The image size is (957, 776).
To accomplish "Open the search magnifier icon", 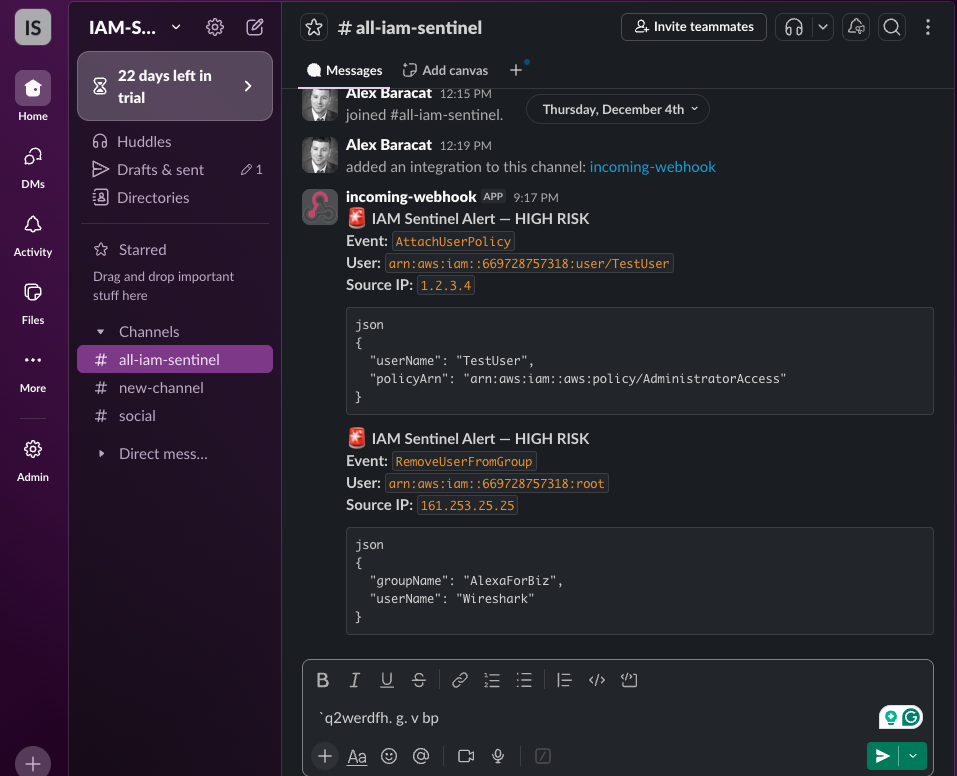I will tap(892, 28).
